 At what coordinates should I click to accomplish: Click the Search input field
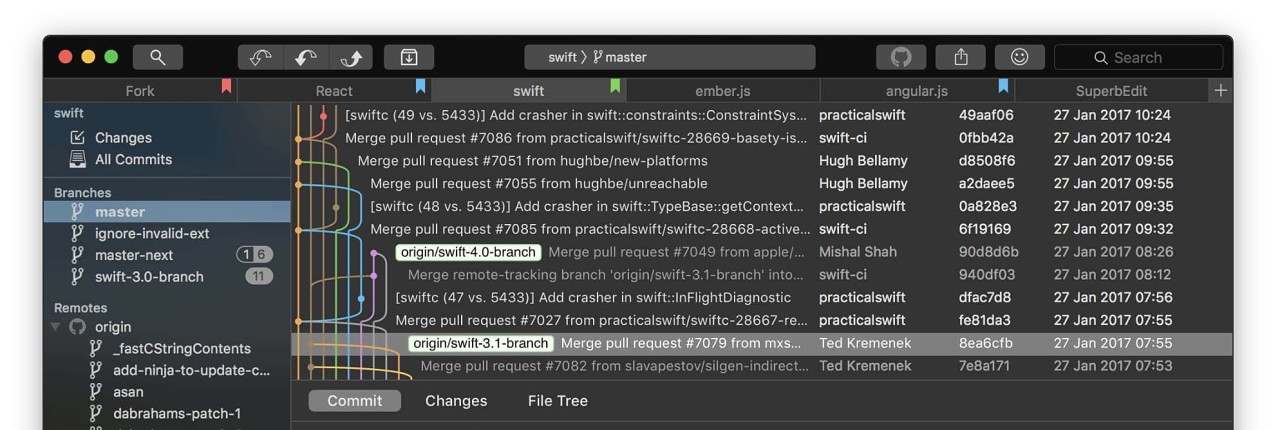(x=1138, y=57)
